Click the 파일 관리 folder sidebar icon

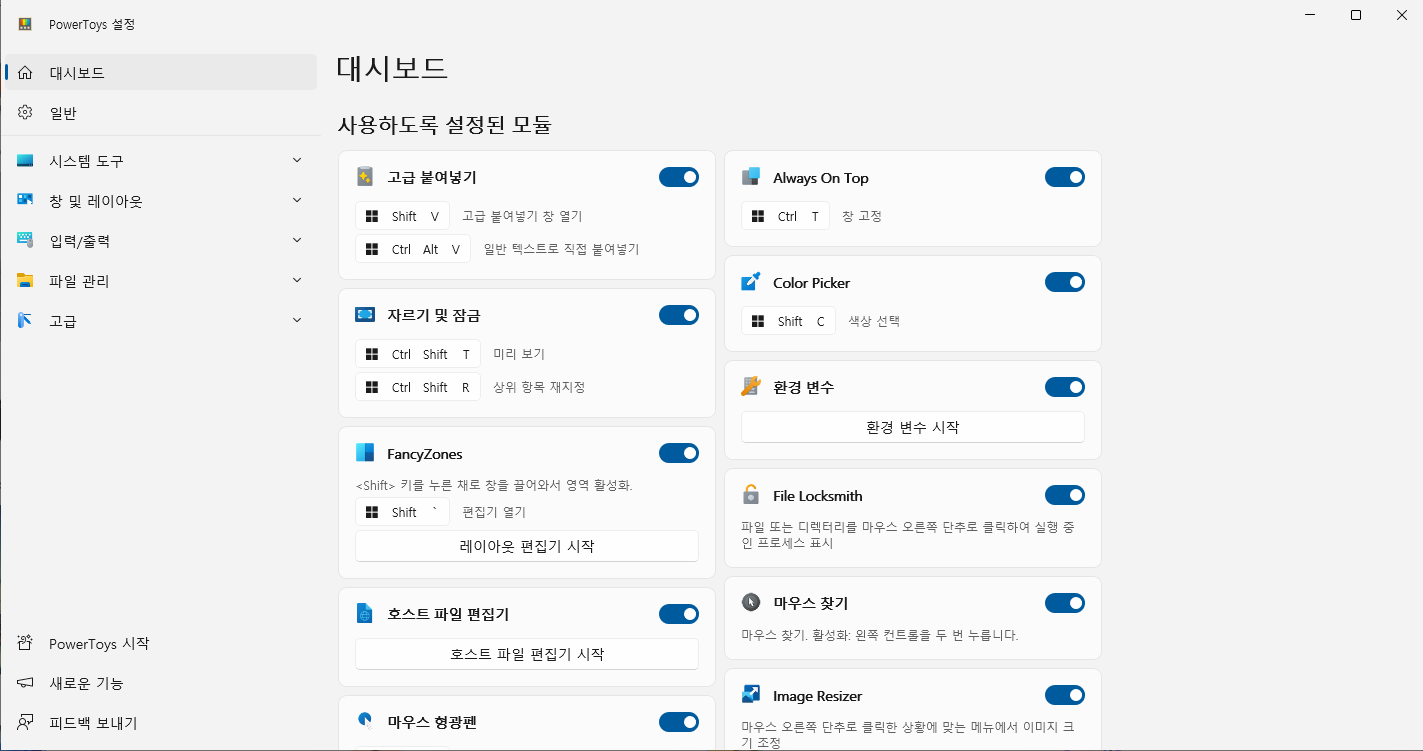coord(26,281)
